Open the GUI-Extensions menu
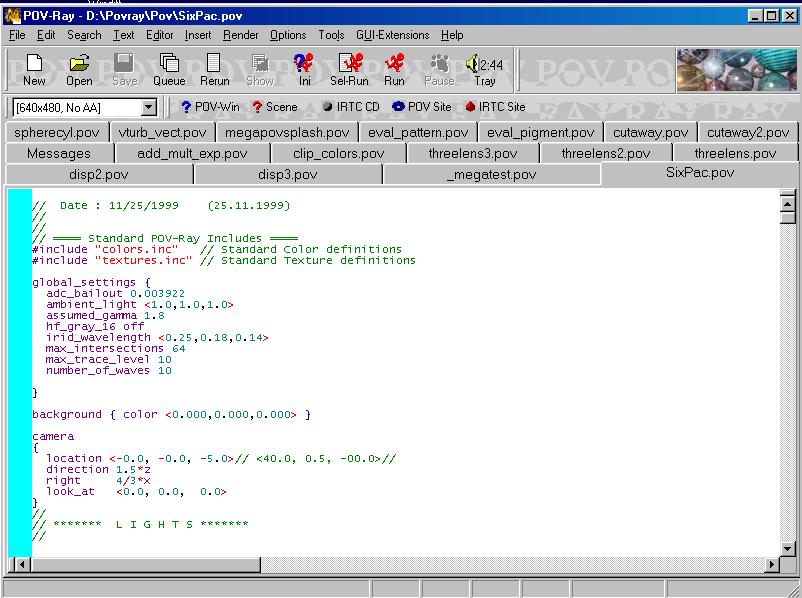This screenshot has width=802, height=598. point(393,35)
